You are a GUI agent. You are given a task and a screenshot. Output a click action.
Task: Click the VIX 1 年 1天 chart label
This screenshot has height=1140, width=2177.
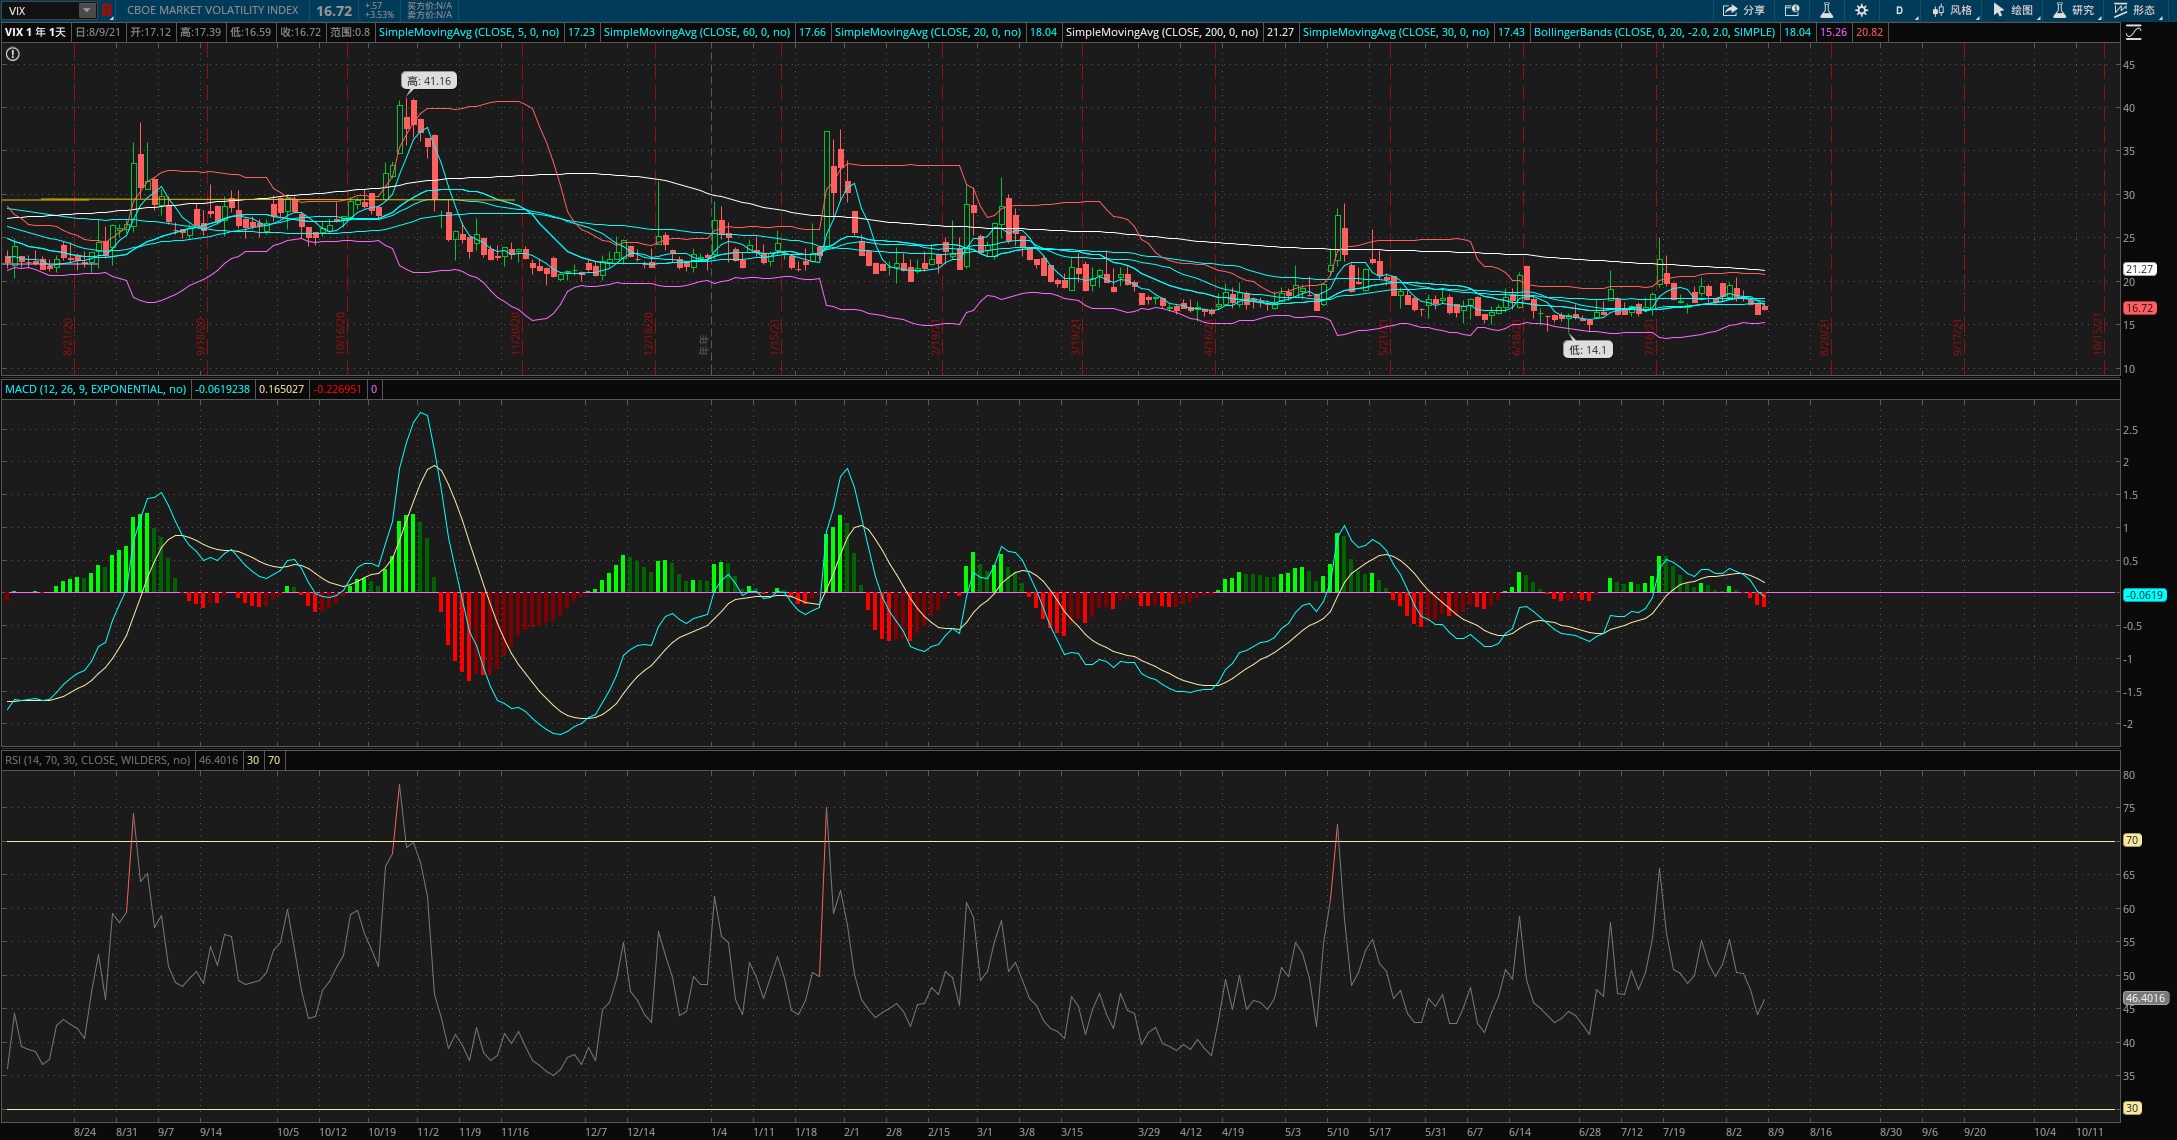[x=36, y=32]
